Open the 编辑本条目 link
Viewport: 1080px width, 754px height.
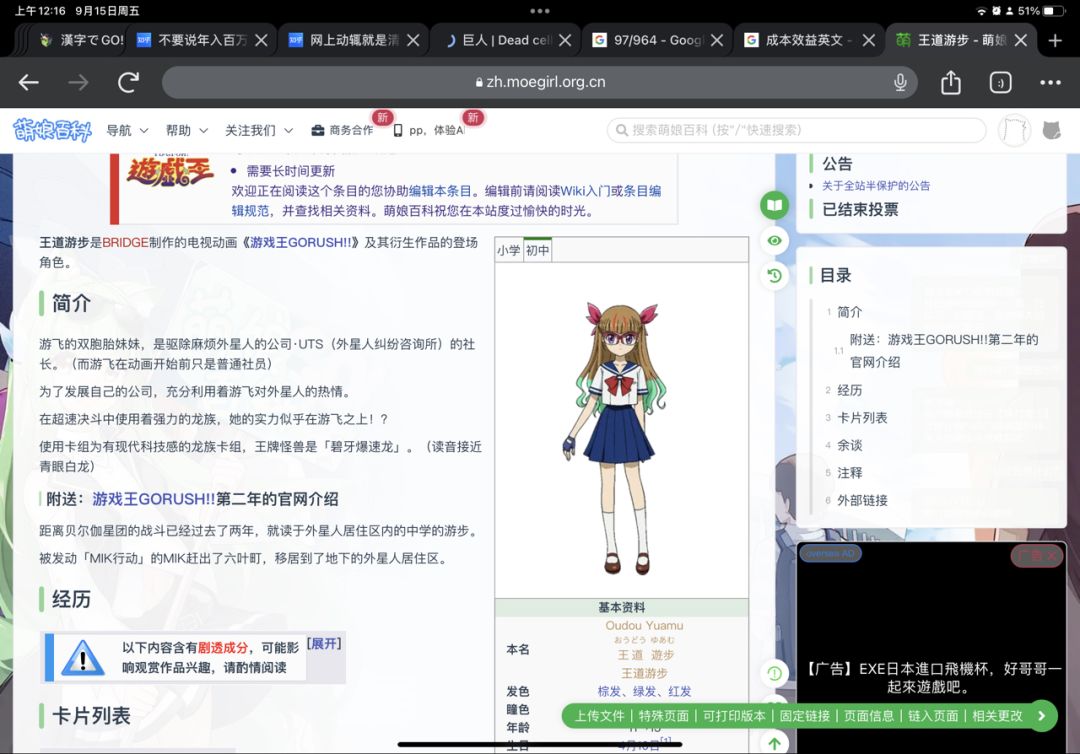(440, 191)
